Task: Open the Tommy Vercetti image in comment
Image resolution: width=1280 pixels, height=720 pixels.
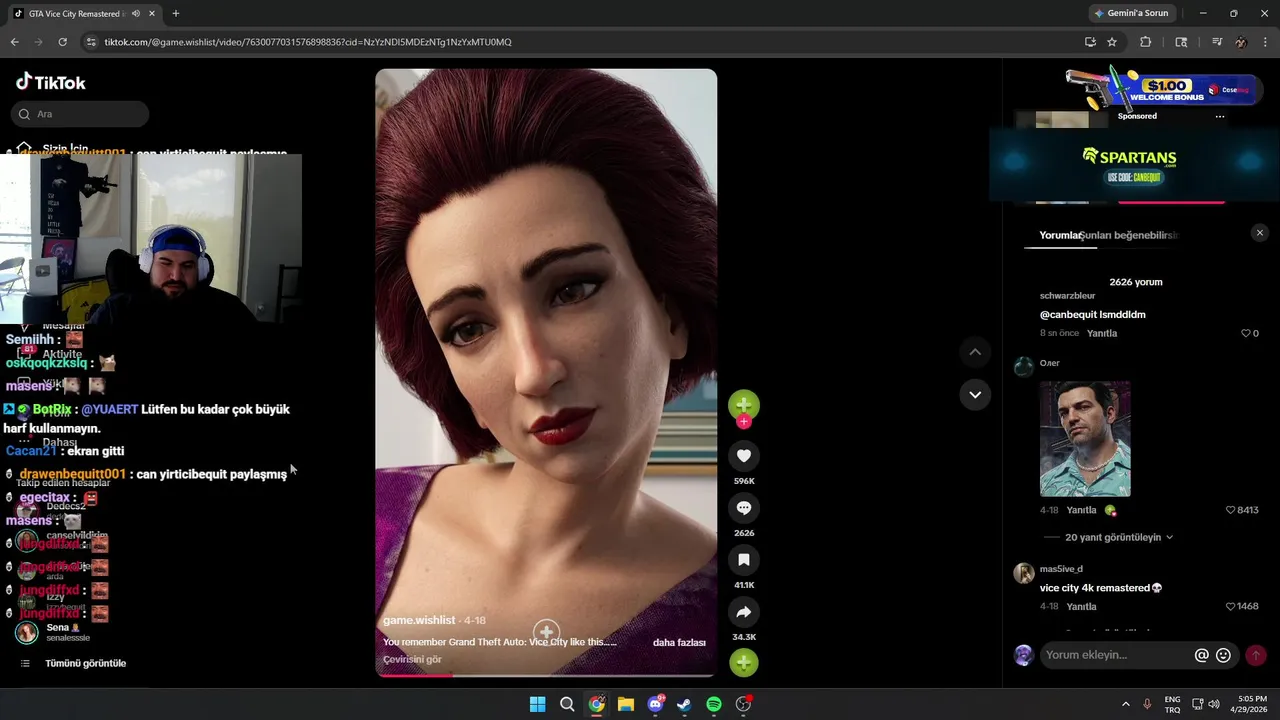Action: [x=1085, y=438]
